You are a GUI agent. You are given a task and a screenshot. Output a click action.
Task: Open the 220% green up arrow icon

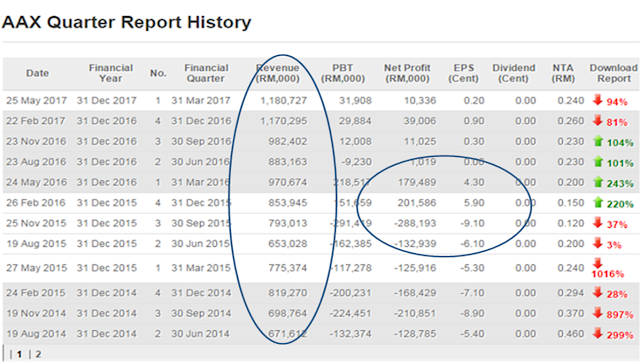598,202
